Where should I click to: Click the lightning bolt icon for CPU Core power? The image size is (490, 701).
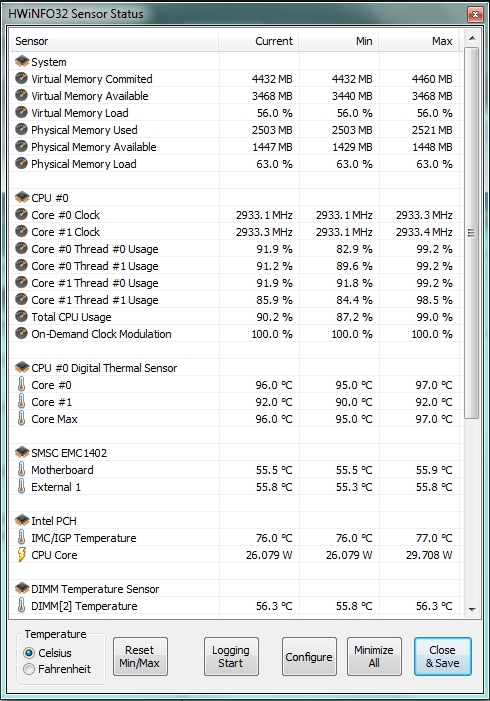click(21, 554)
